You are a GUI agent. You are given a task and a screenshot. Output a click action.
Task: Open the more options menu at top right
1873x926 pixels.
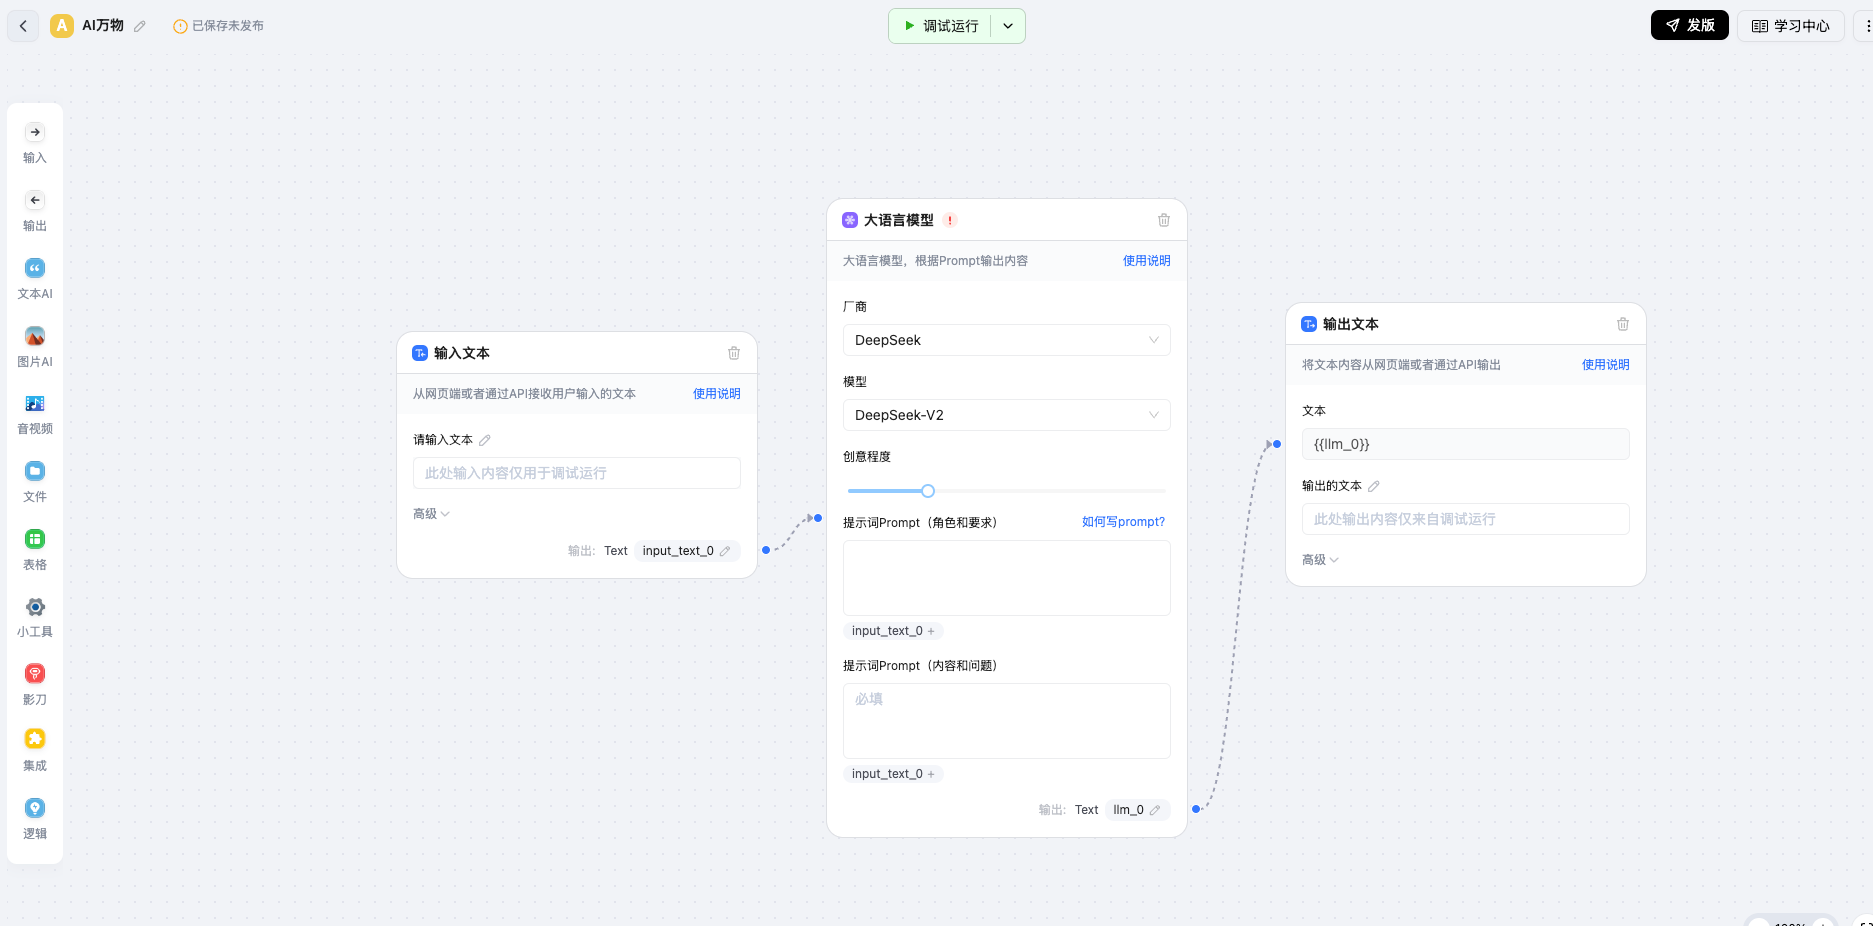(x=1866, y=26)
